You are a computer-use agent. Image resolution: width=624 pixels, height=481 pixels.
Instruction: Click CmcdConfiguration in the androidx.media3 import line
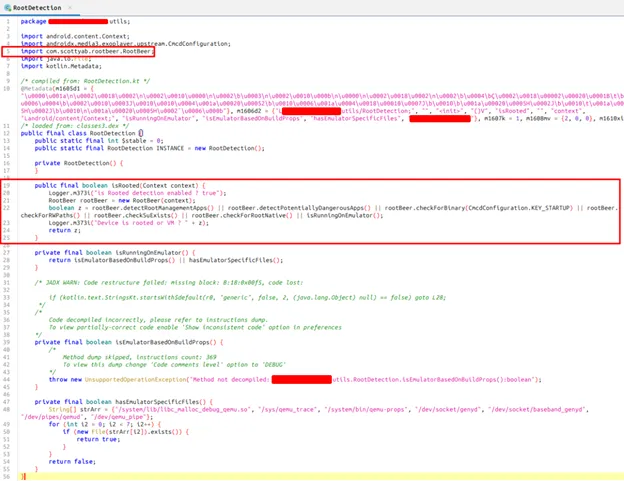[x=197, y=44]
